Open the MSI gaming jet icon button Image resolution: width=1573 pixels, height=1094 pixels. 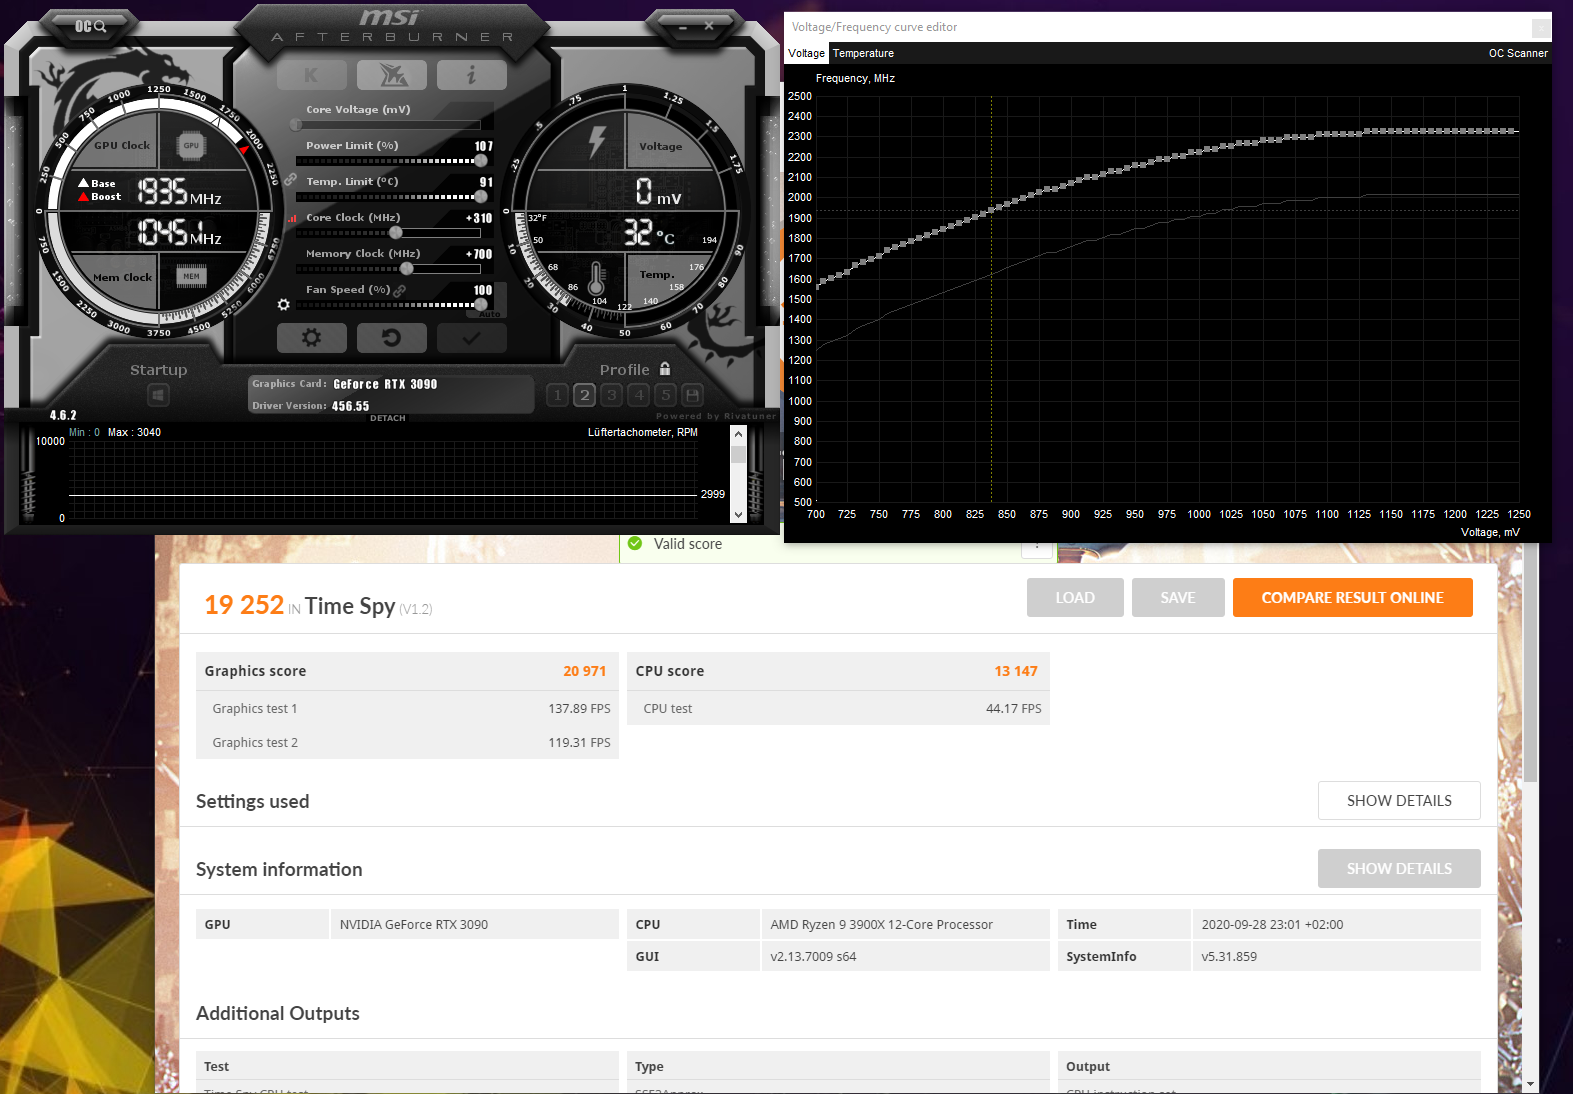391,75
